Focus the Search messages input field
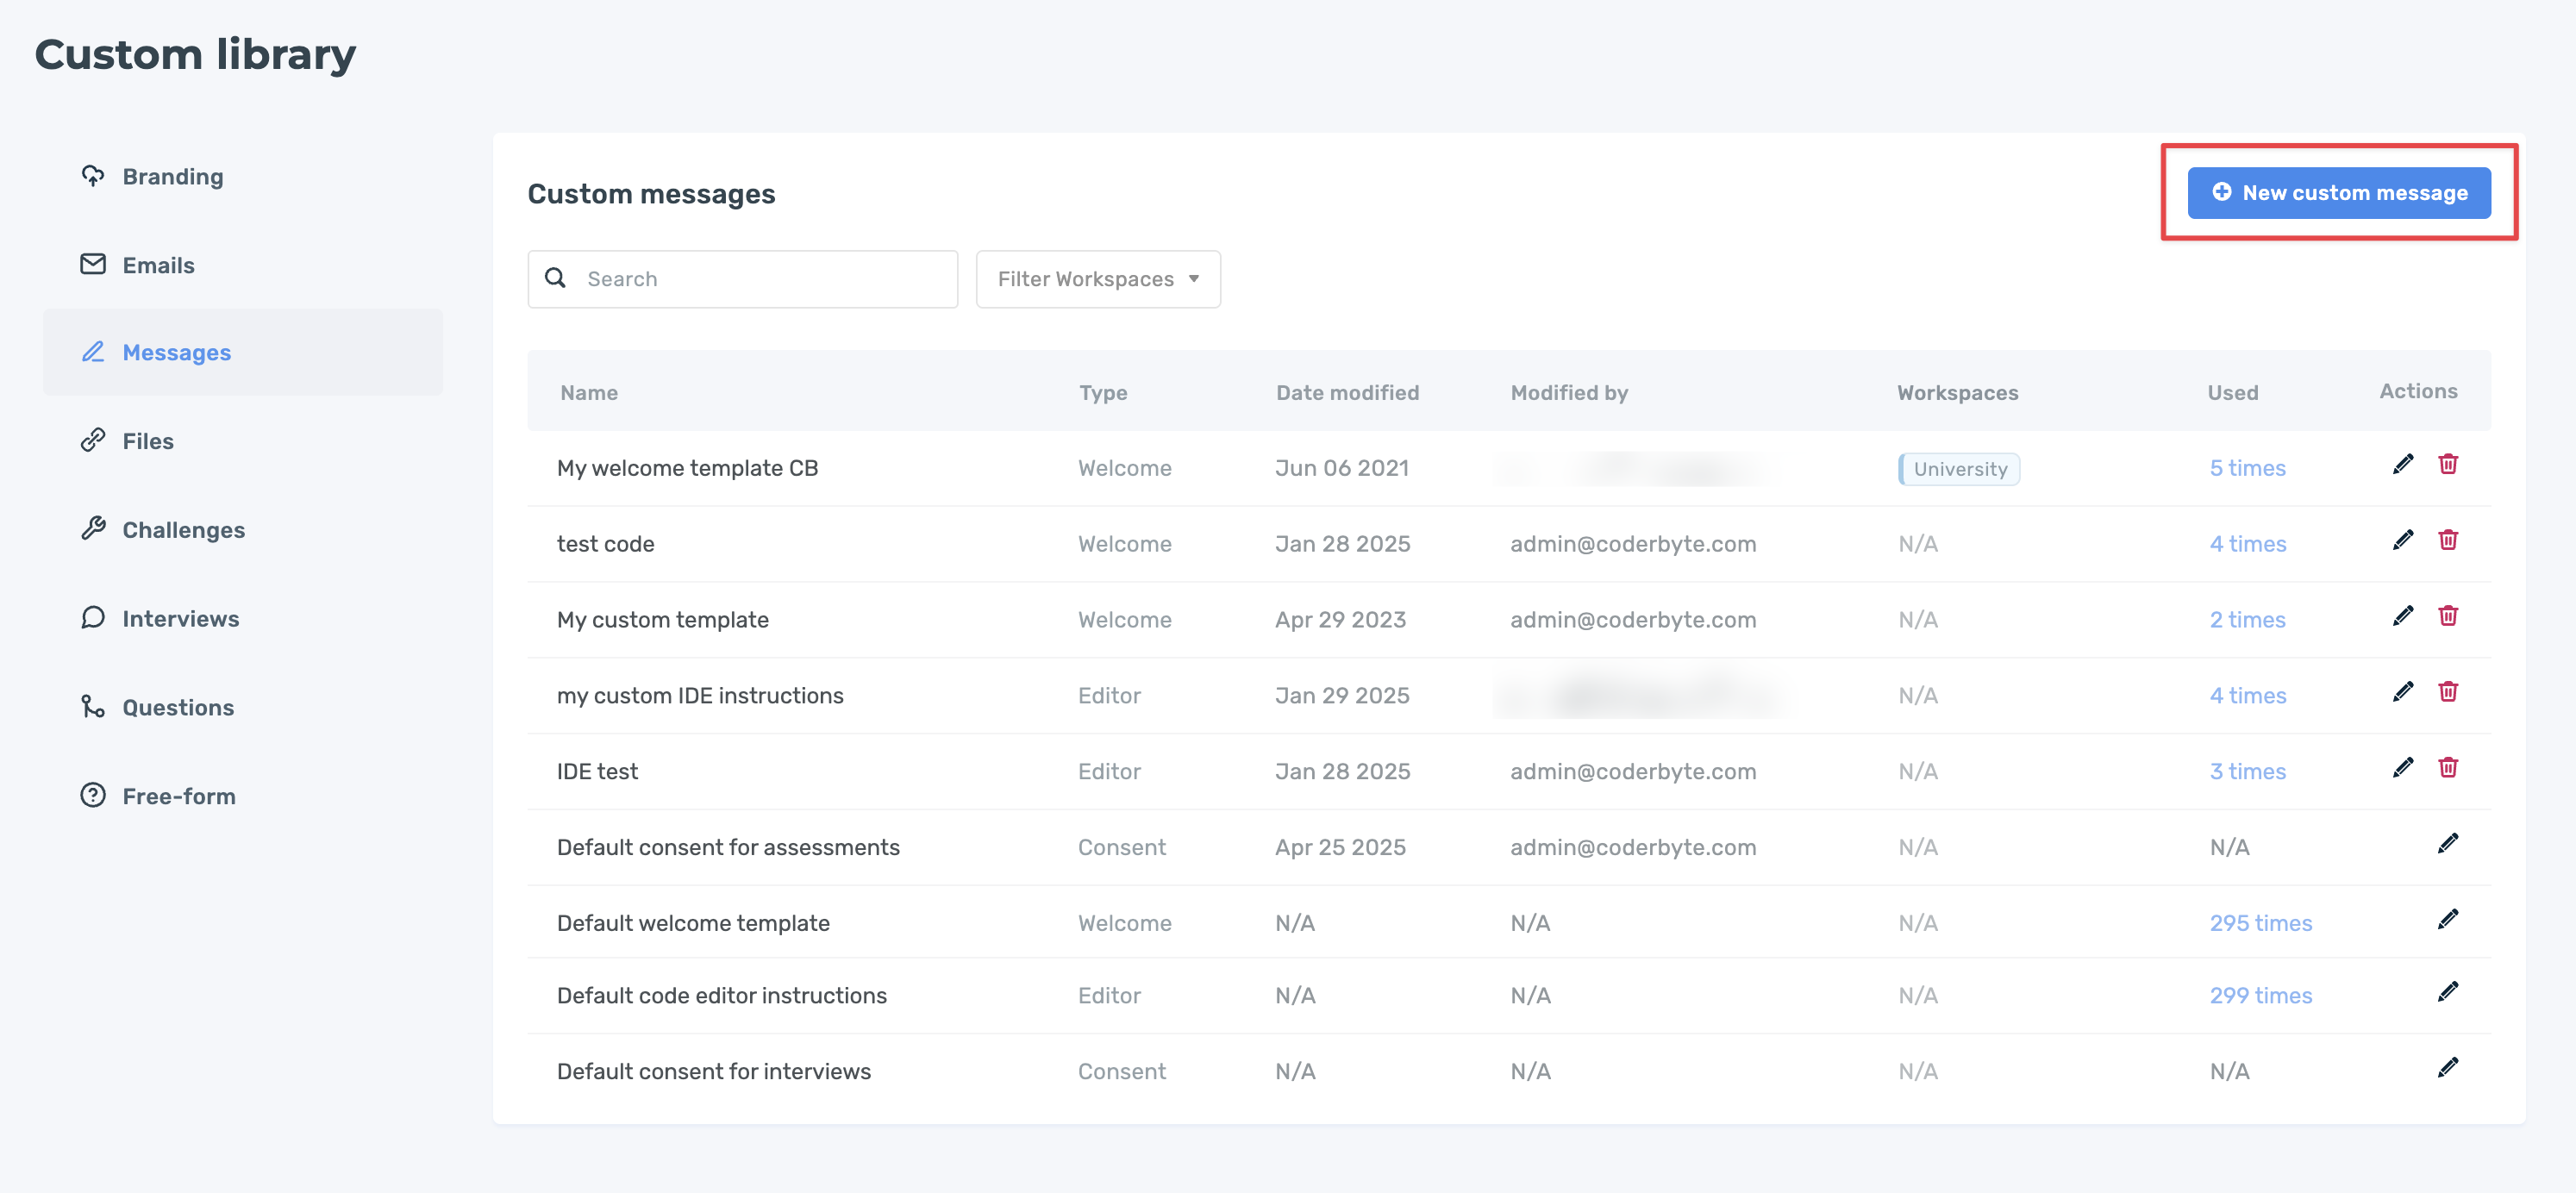 (760, 279)
